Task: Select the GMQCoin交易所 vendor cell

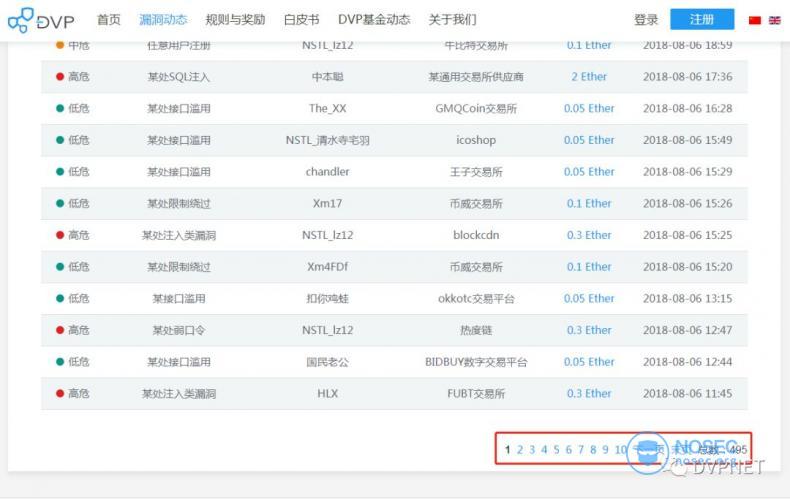Action: pyautogui.click(x=476, y=108)
